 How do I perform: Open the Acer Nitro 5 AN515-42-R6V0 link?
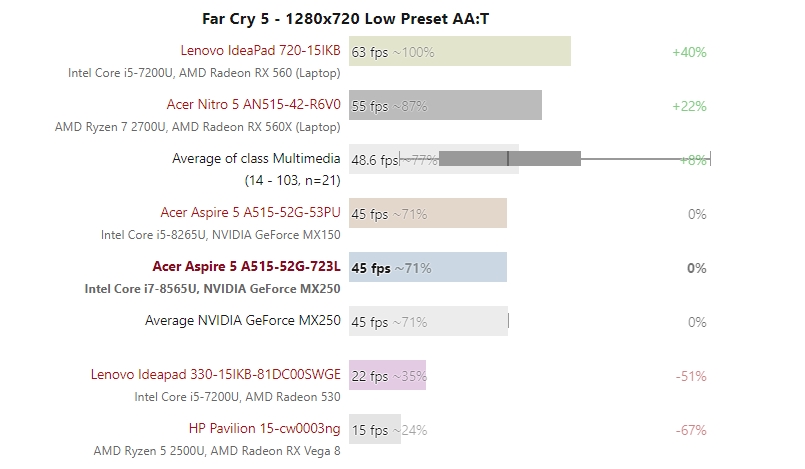coord(253,103)
